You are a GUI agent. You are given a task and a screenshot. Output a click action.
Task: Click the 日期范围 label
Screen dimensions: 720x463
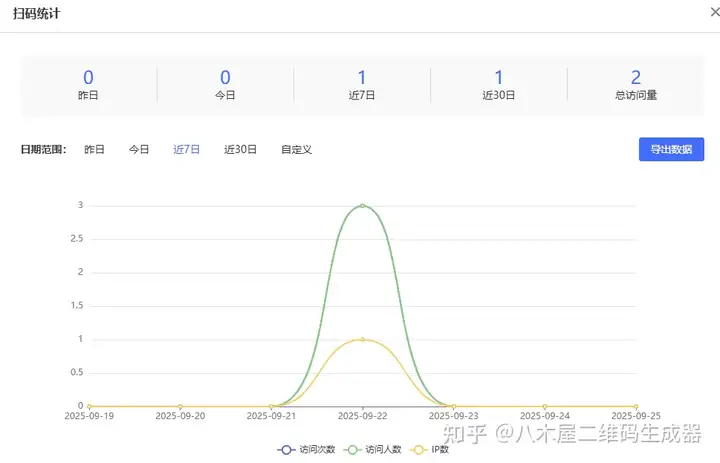(43, 149)
